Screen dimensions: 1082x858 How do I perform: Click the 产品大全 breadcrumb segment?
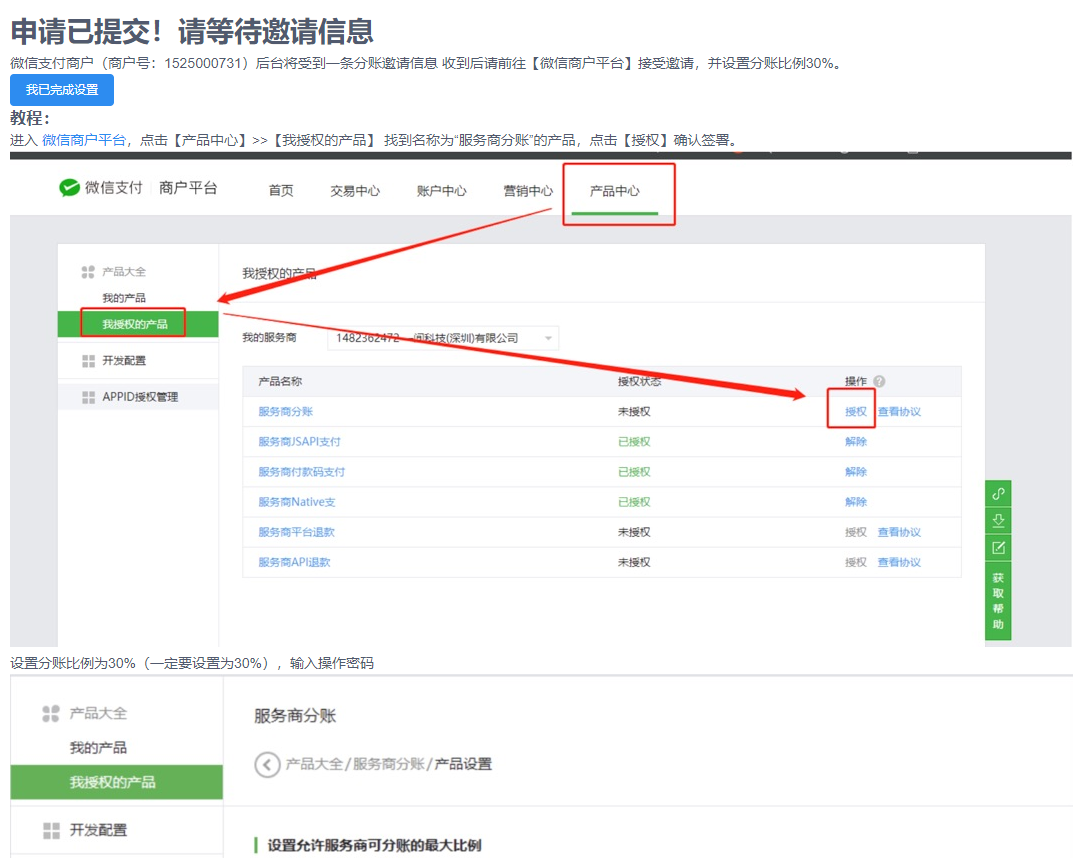pos(314,764)
